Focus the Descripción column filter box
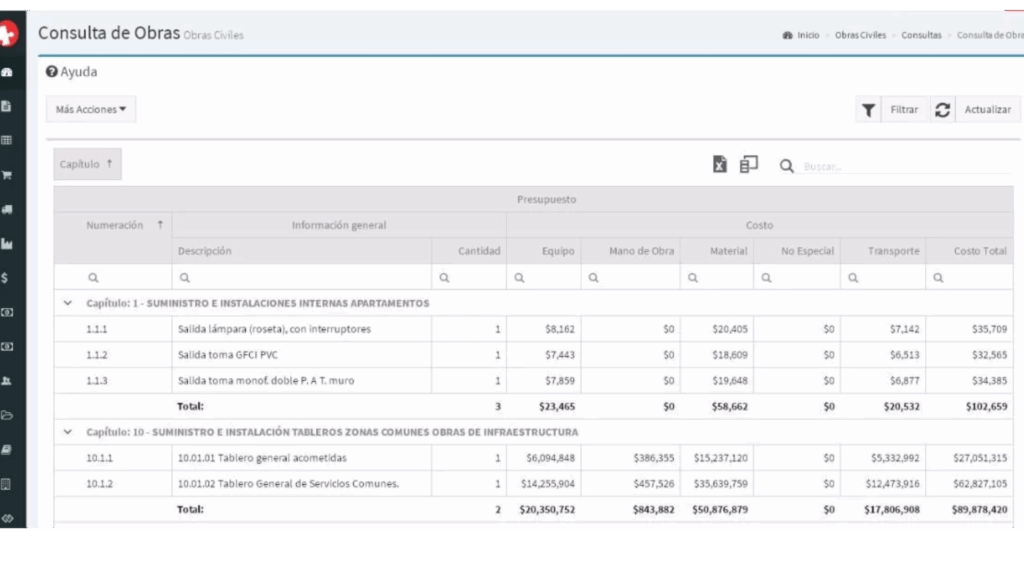This screenshot has width=1024, height=576. [x=302, y=278]
